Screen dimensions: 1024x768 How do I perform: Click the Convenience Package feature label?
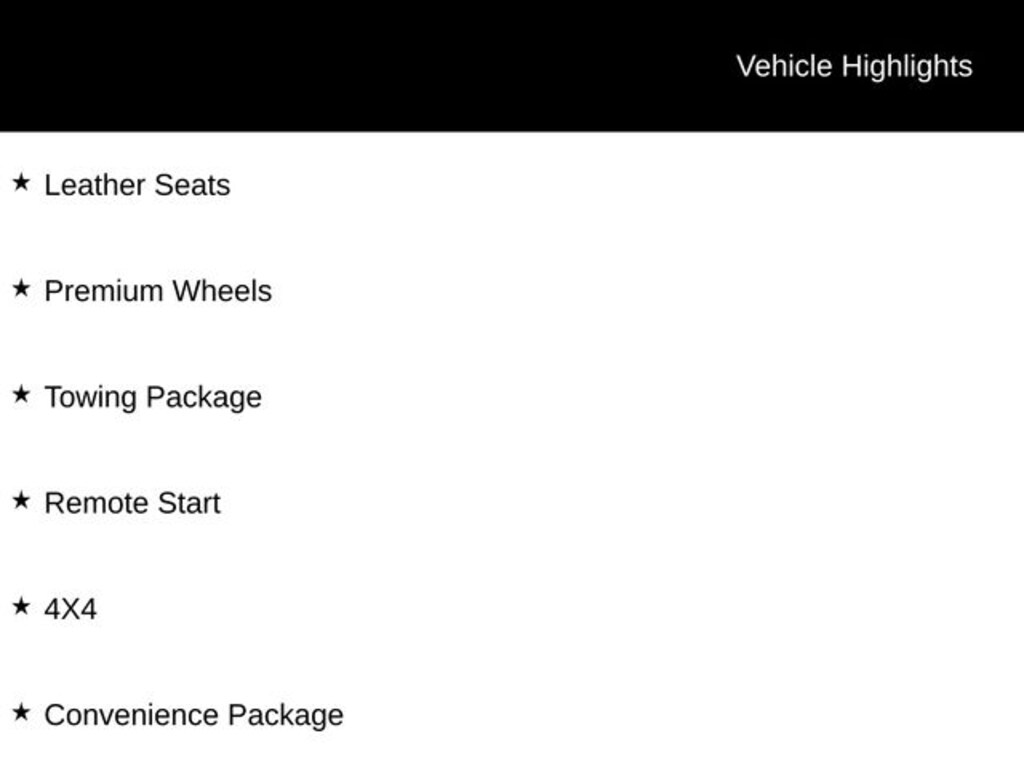pos(194,715)
